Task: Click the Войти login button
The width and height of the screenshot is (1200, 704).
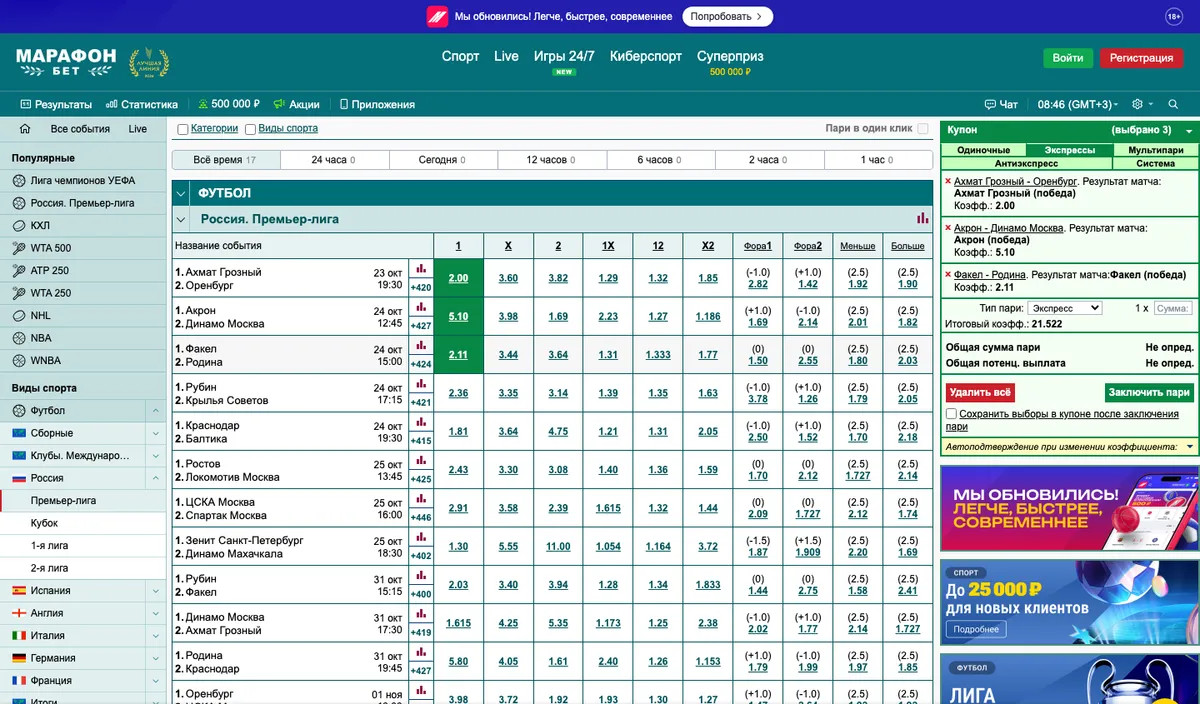Action: [1068, 58]
